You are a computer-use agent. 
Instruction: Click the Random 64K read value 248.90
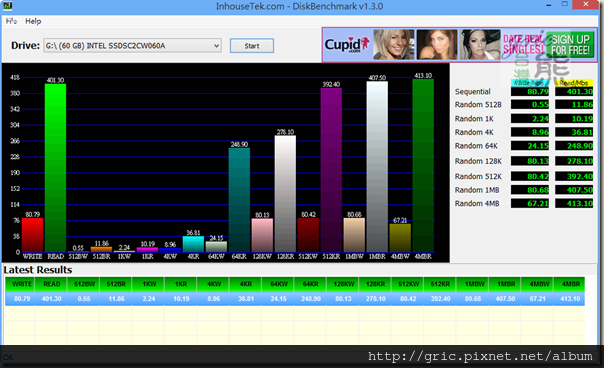(x=574, y=146)
